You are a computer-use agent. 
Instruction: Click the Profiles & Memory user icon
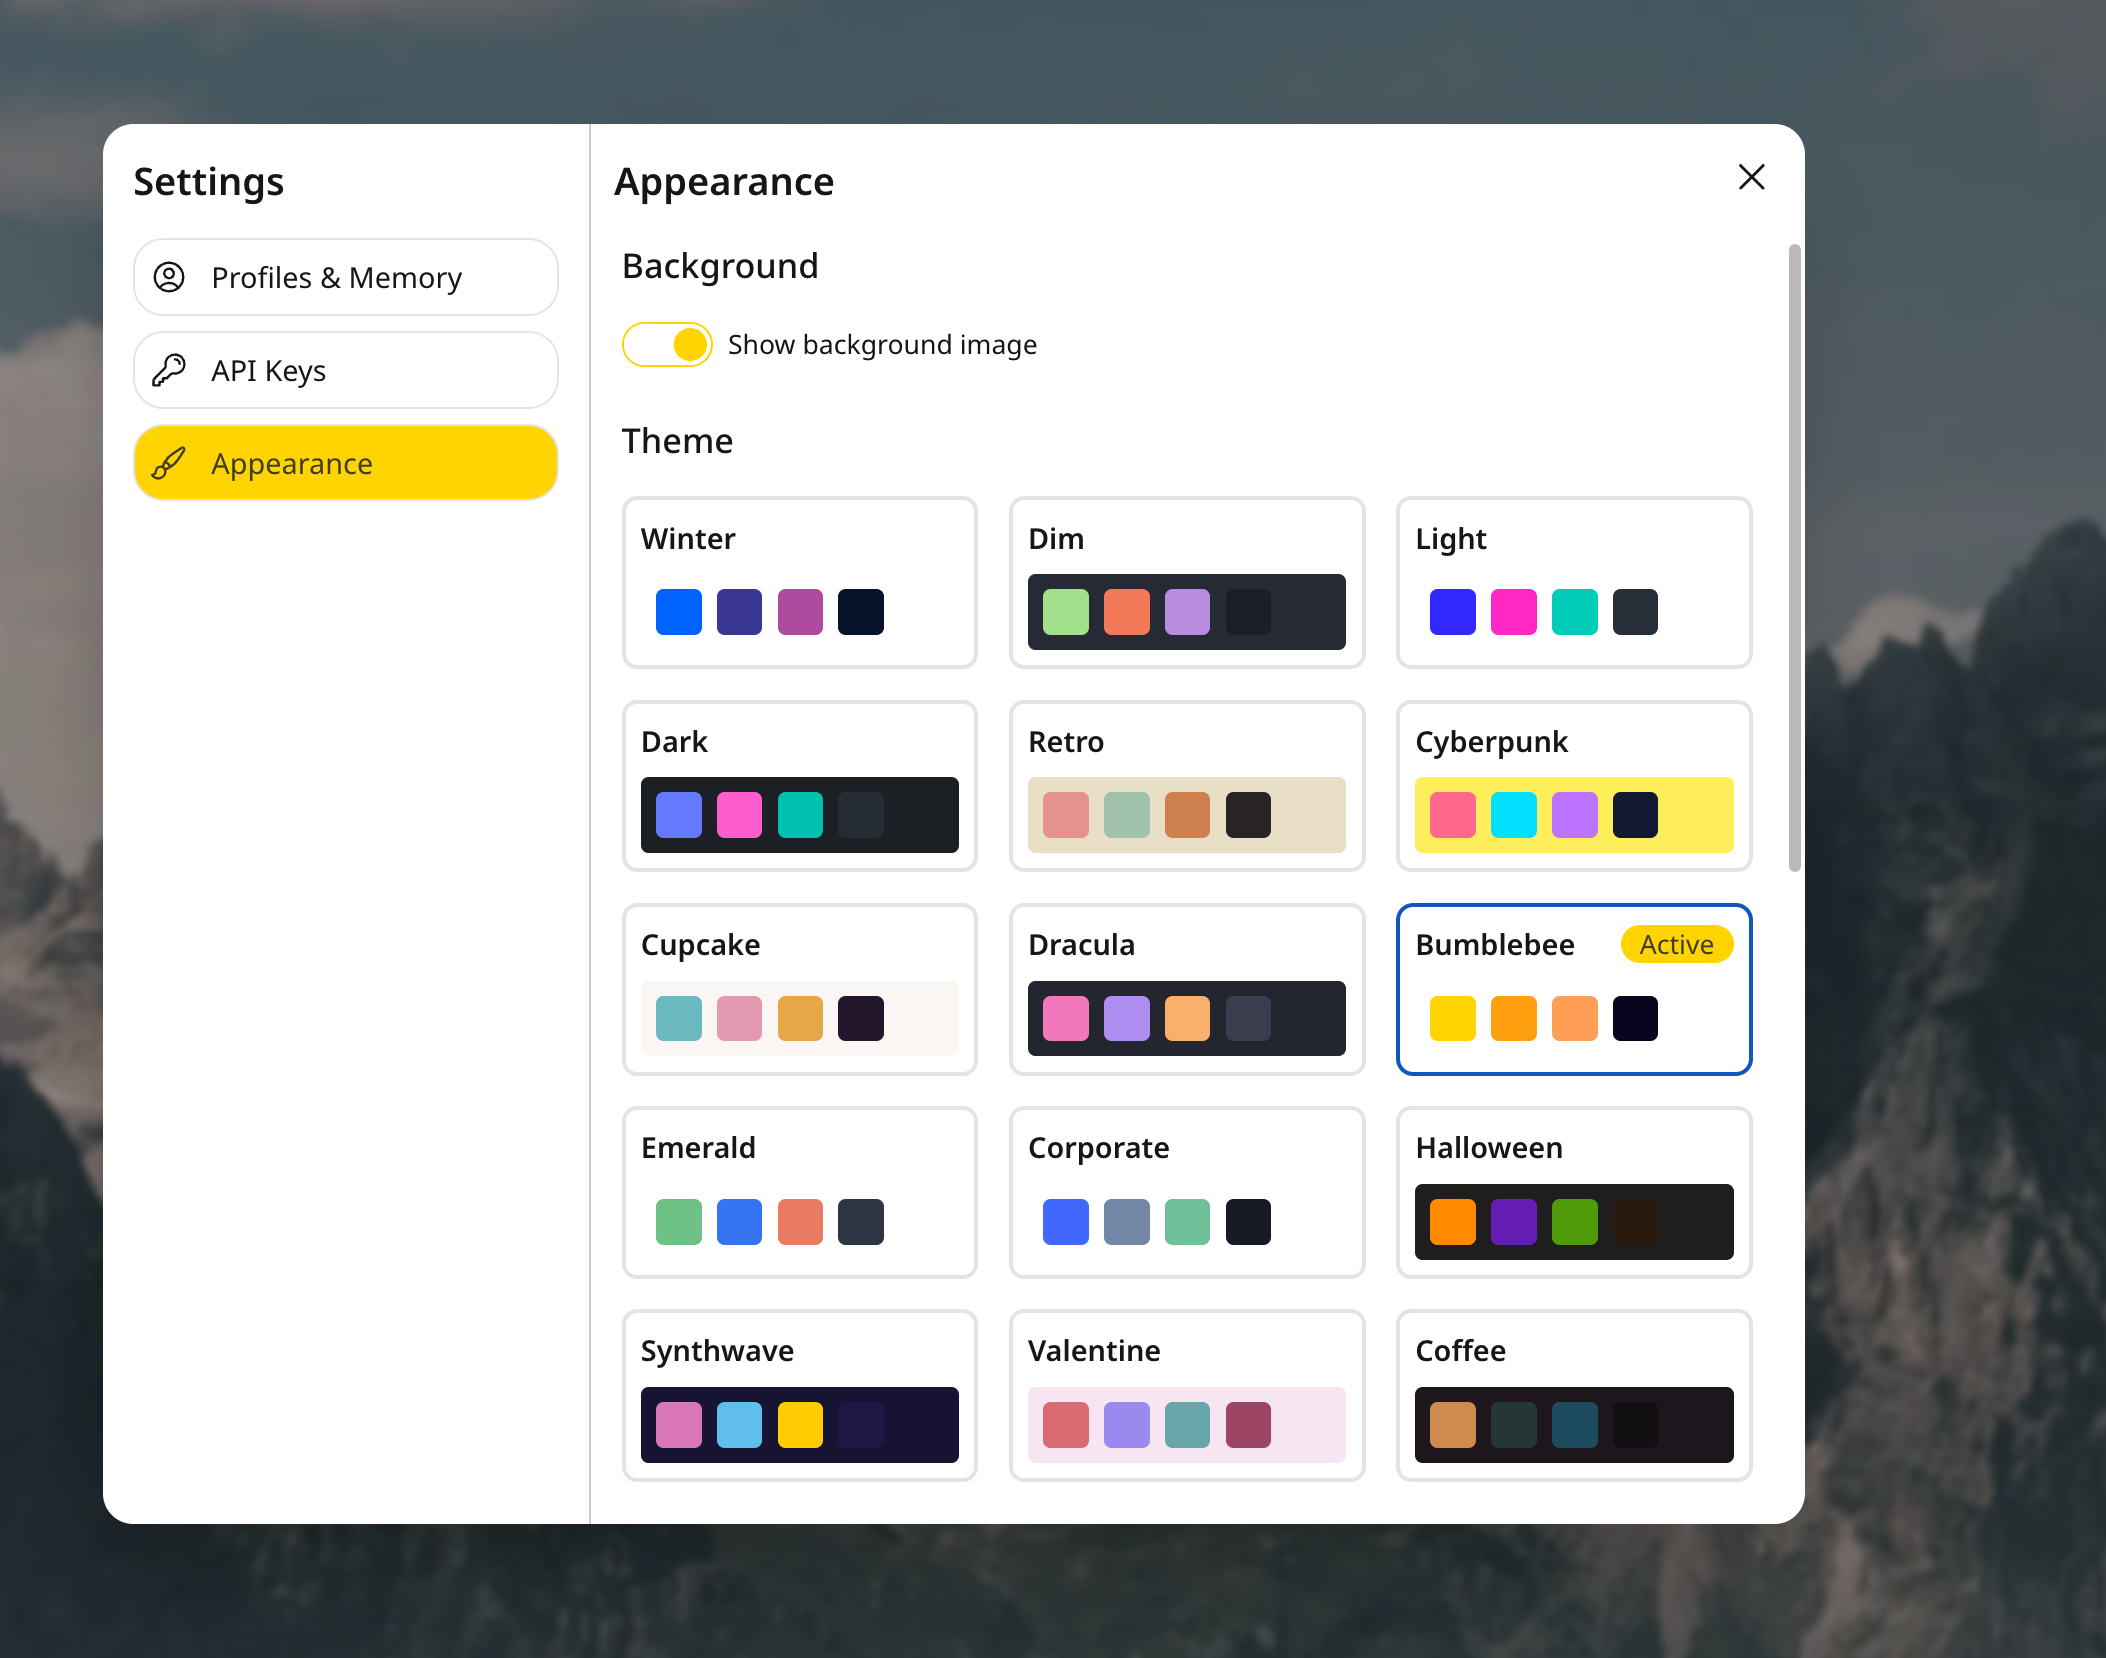pos(170,277)
